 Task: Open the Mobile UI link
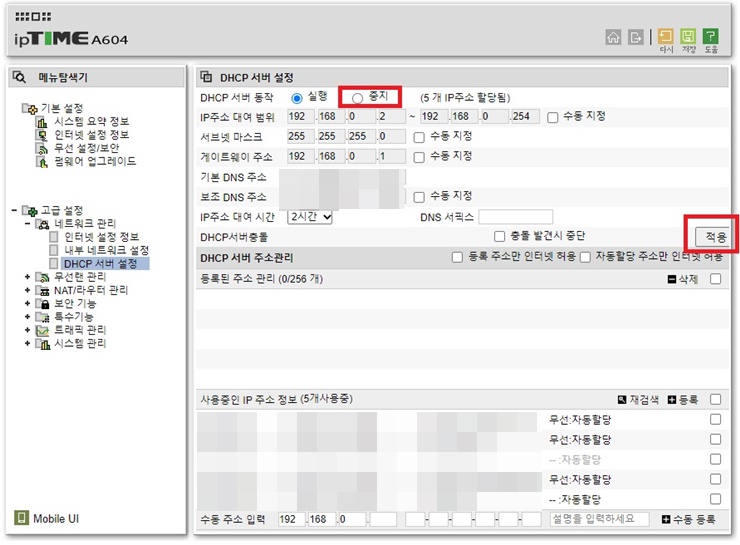(x=56, y=519)
